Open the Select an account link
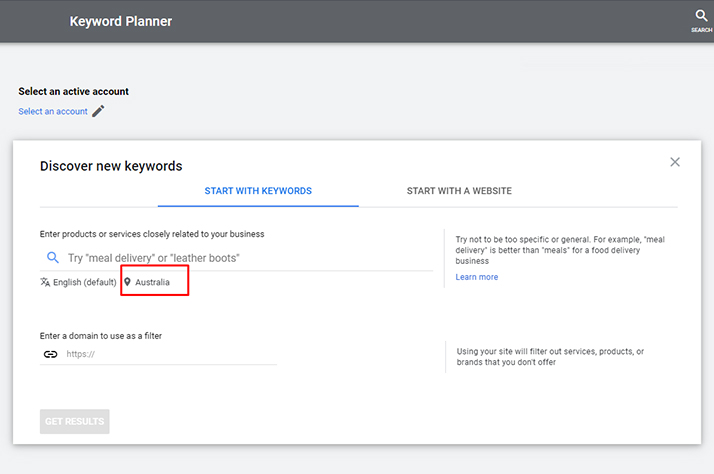This screenshot has height=474, width=714. (x=53, y=112)
